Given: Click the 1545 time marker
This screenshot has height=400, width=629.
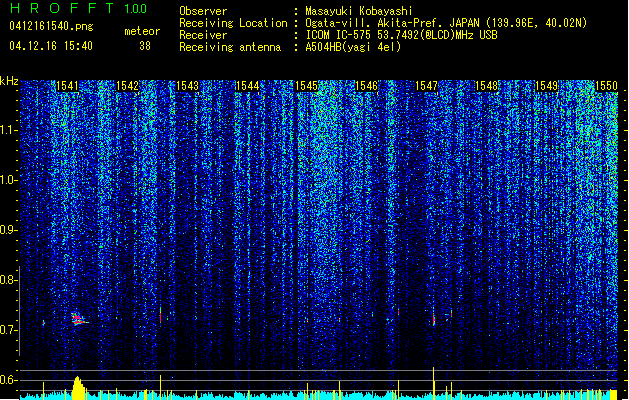Looking at the screenshot, I should [307, 86].
